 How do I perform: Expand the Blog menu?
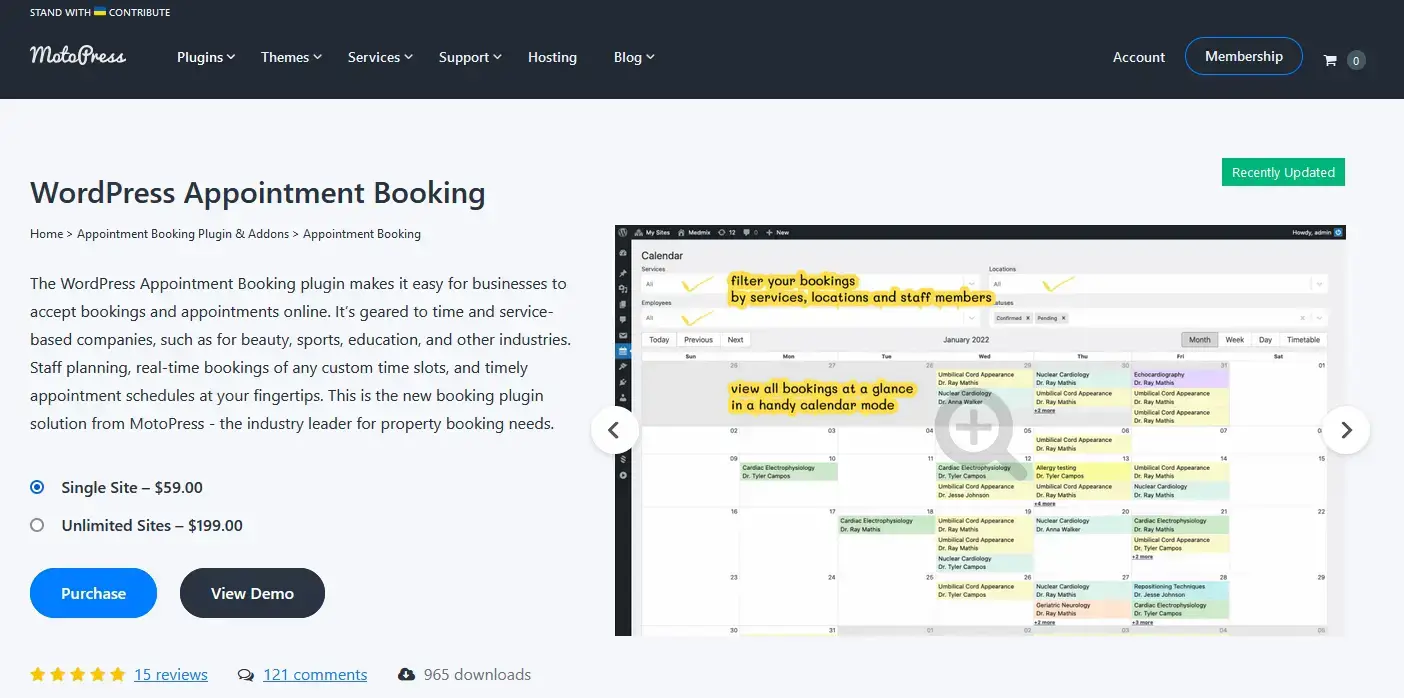634,57
